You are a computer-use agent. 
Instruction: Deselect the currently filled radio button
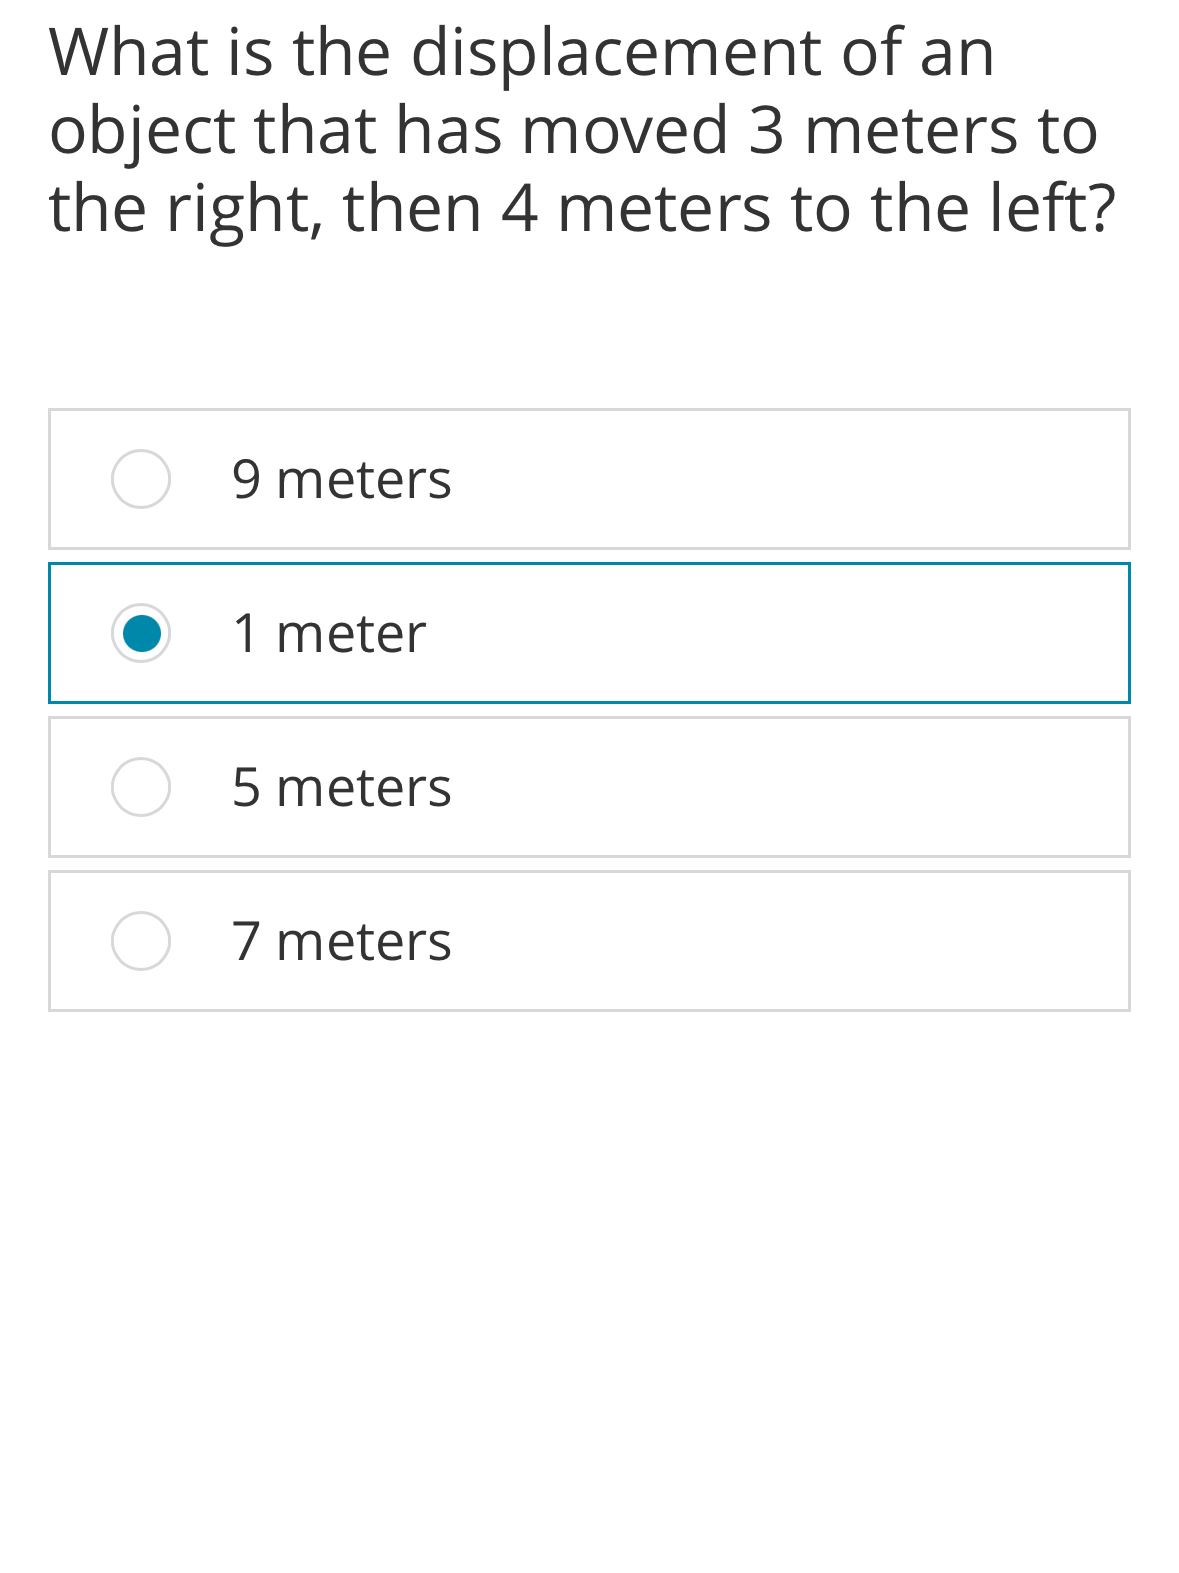(140, 633)
